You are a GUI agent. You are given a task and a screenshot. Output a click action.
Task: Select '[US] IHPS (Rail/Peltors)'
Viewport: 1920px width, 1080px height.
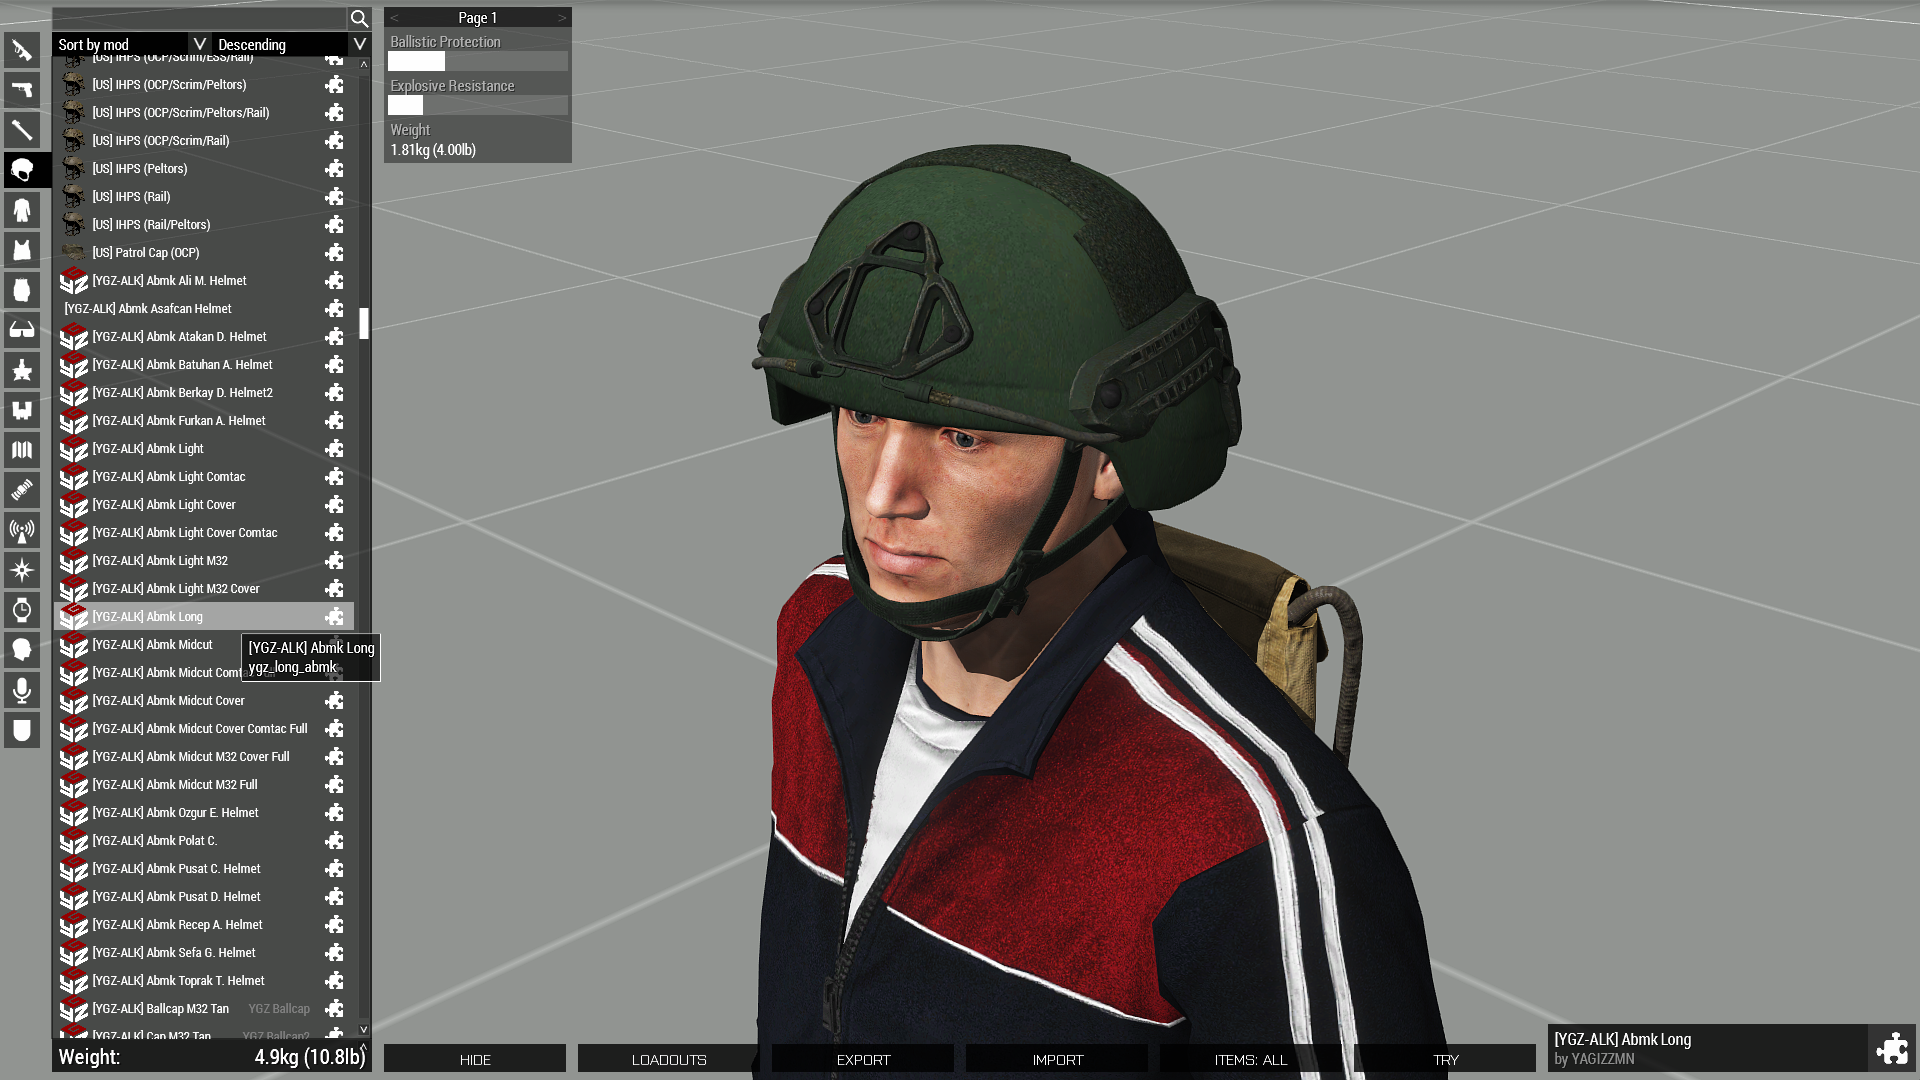click(204, 225)
